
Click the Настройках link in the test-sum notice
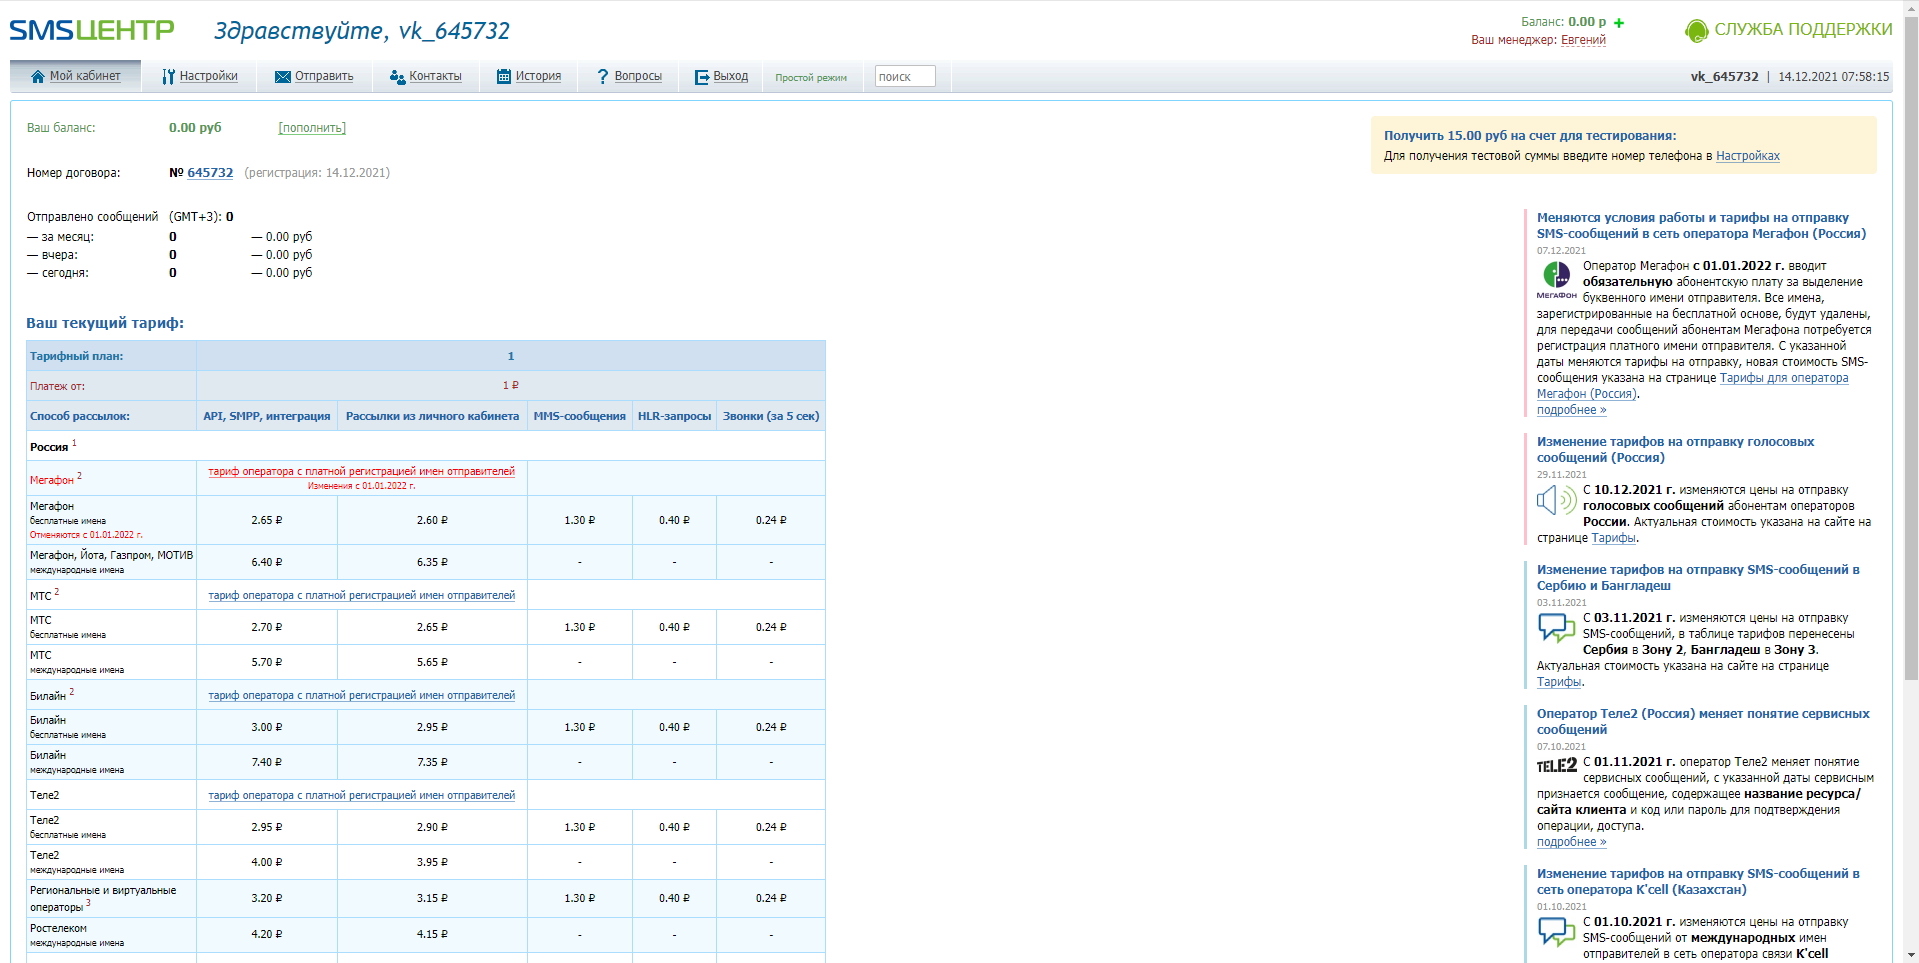[1747, 156]
